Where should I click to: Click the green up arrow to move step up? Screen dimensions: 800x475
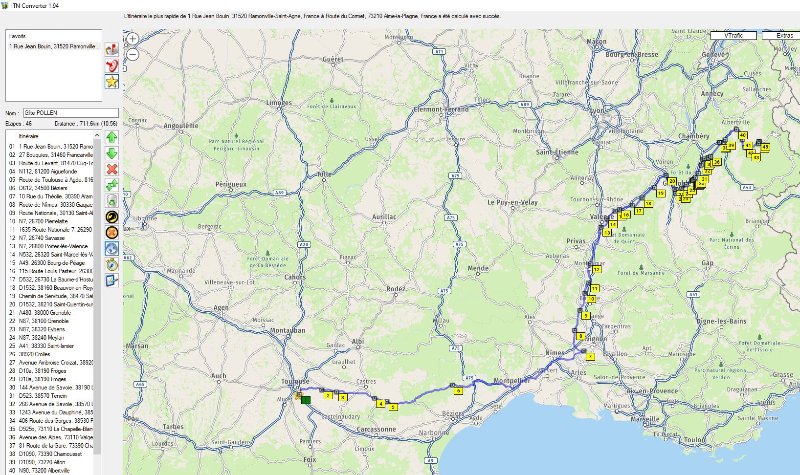[x=112, y=135]
